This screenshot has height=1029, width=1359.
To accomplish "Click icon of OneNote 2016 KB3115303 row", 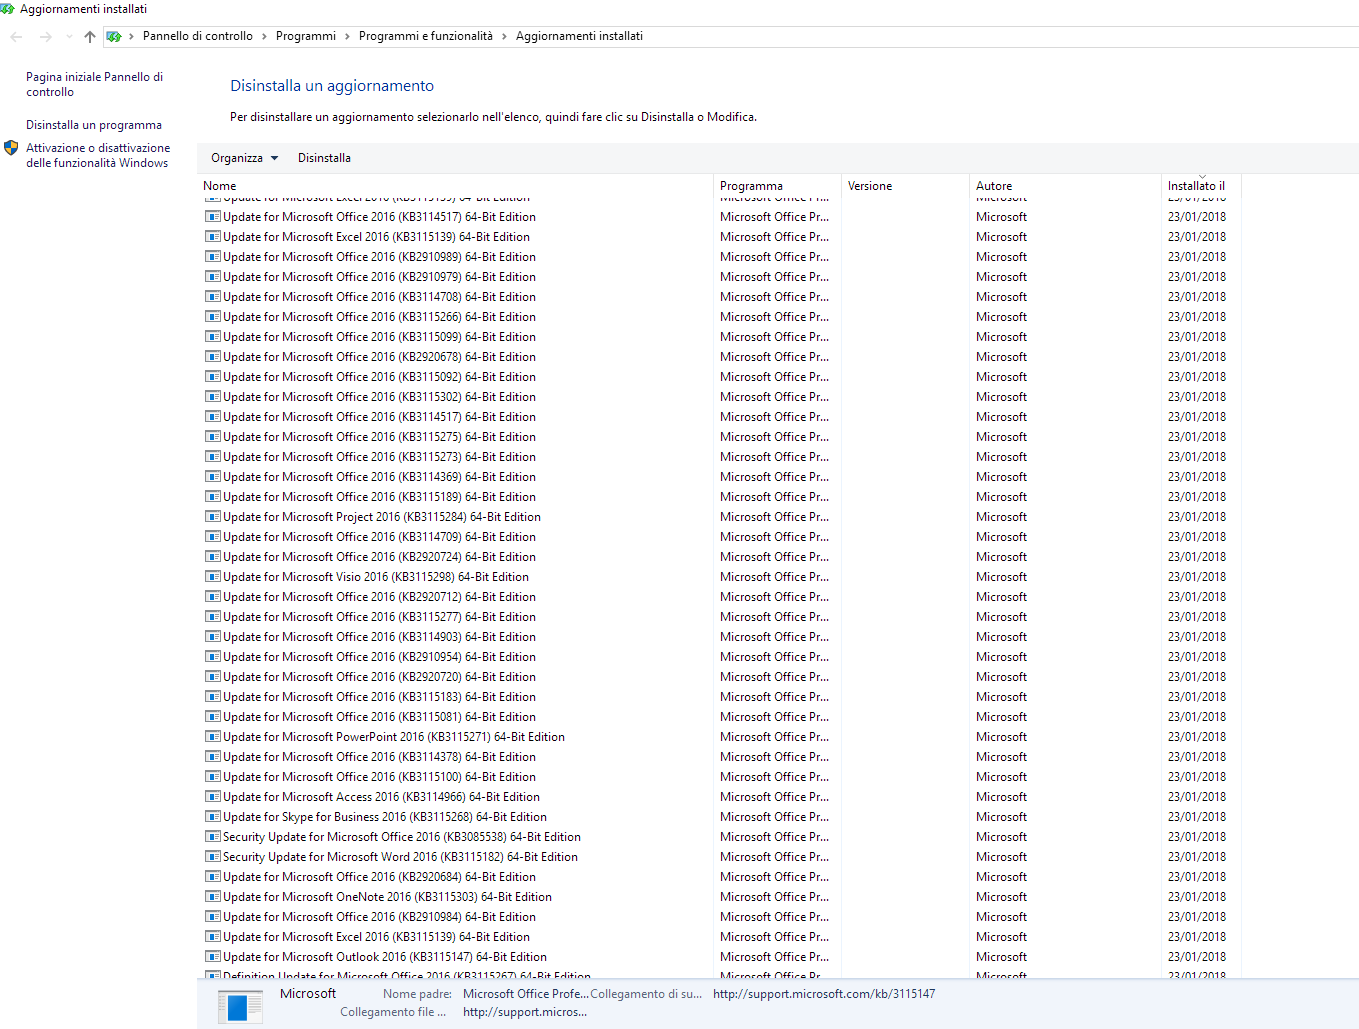I will click(212, 897).
